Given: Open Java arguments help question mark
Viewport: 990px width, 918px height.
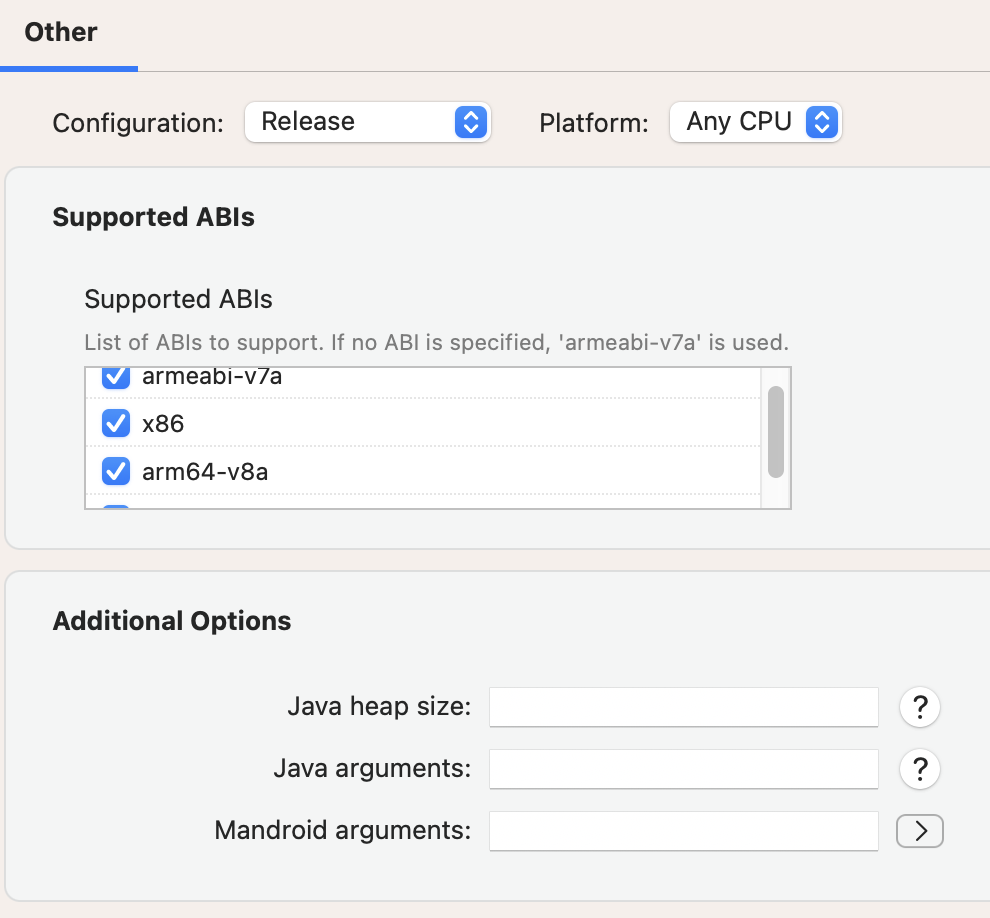Looking at the screenshot, I should (x=919, y=768).
